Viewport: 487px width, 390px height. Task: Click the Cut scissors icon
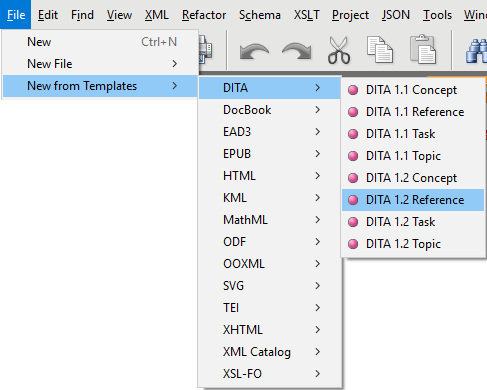click(x=339, y=50)
